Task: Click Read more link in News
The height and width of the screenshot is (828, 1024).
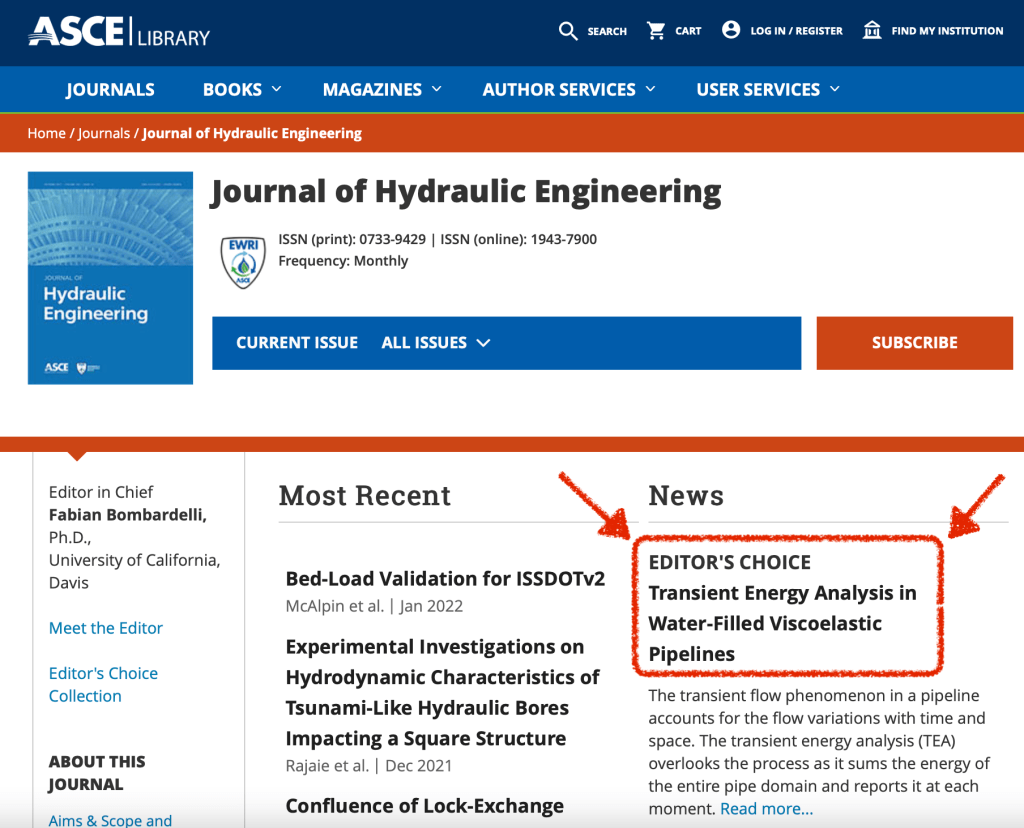Action: point(766,809)
